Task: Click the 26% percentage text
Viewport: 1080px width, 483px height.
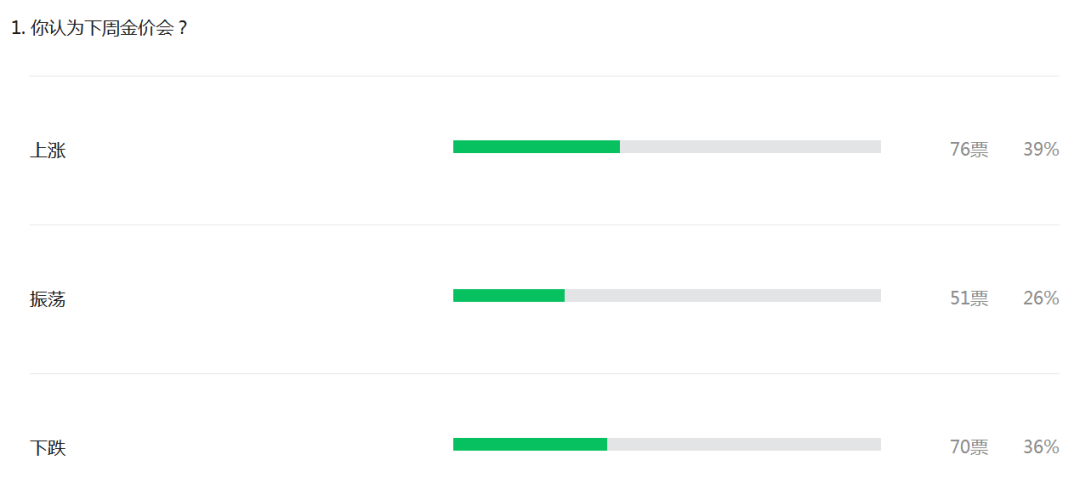Action: point(1041,298)
